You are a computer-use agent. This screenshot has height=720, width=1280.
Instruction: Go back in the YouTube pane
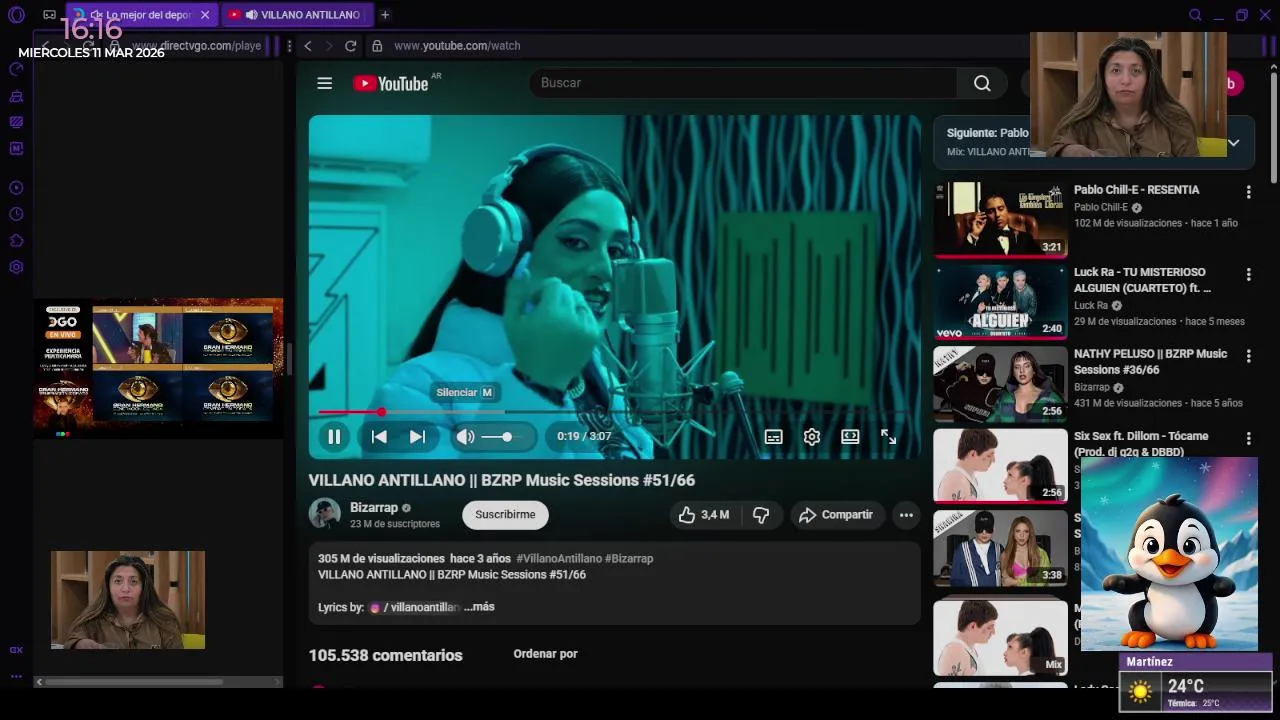[x=308, y=46]
